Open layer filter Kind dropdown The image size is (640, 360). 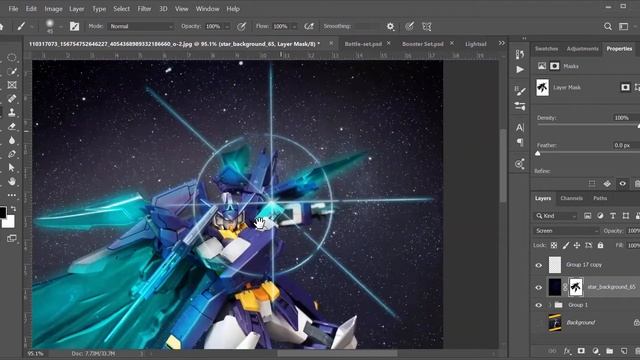click(556, 216)
